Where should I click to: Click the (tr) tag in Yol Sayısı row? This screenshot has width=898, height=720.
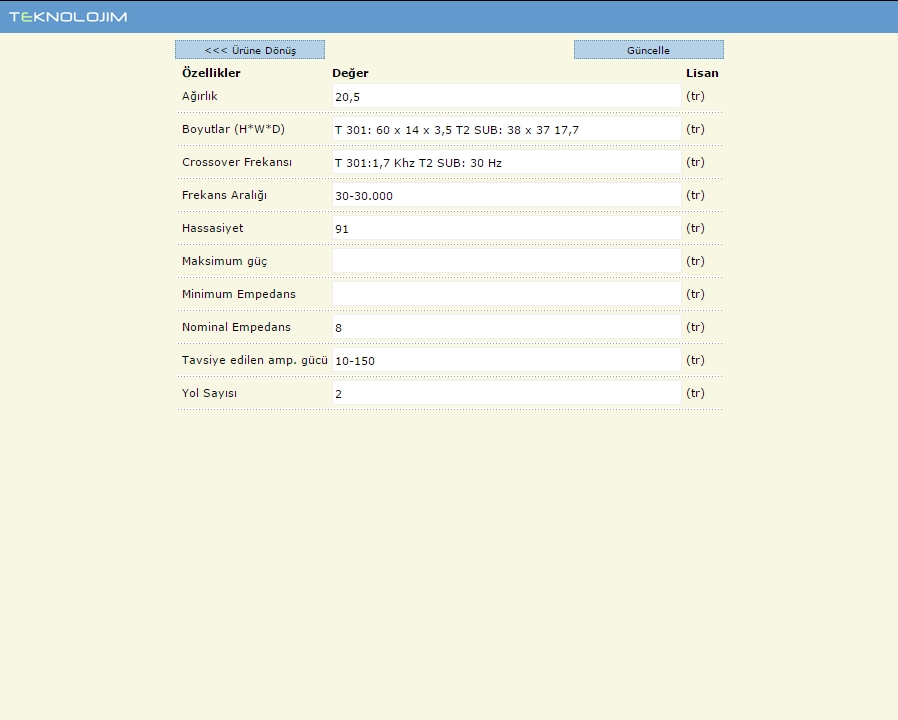pyautogui.click(x=695, y=393)
